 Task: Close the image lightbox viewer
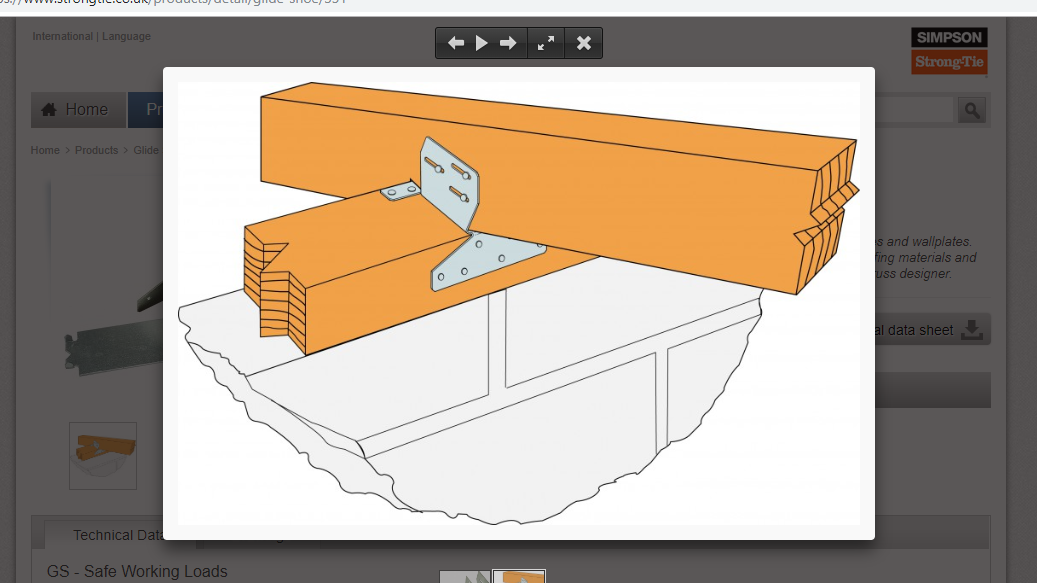[583, 43]
